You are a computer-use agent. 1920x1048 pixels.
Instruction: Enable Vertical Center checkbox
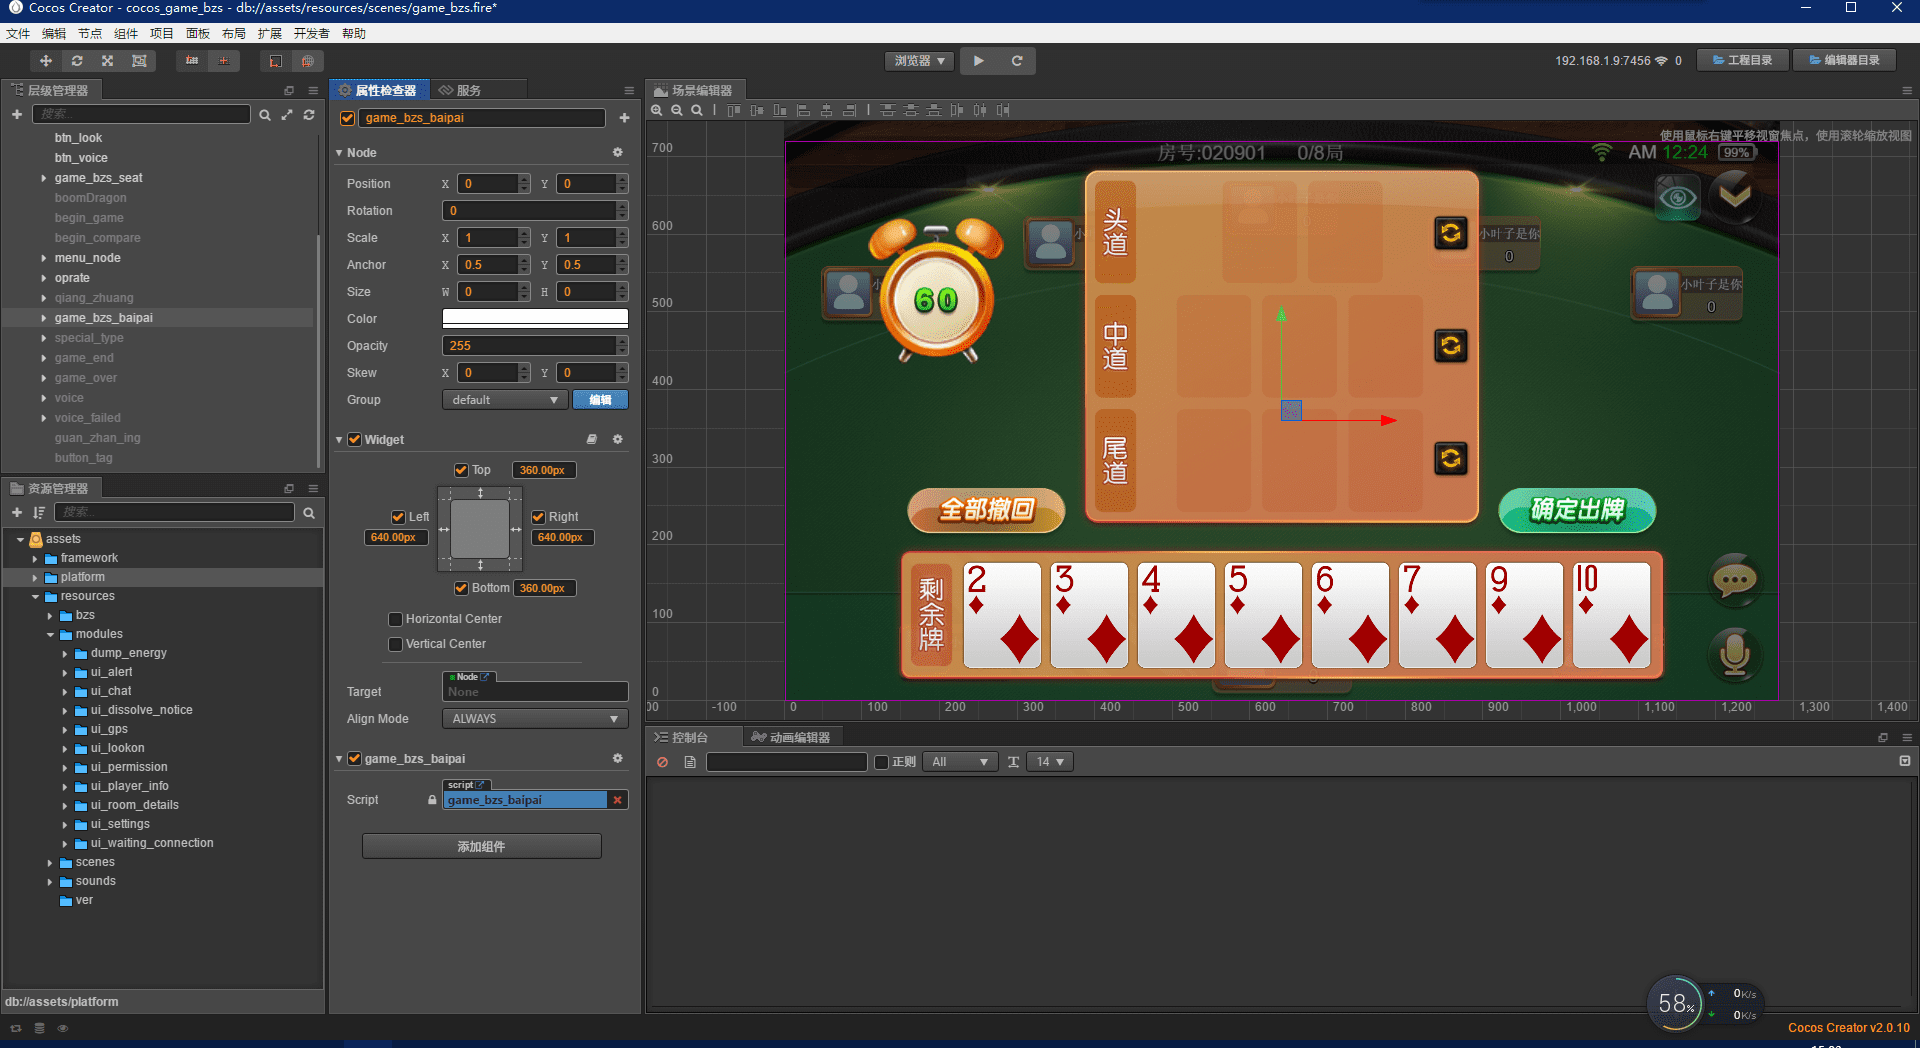tap(396, 644)
